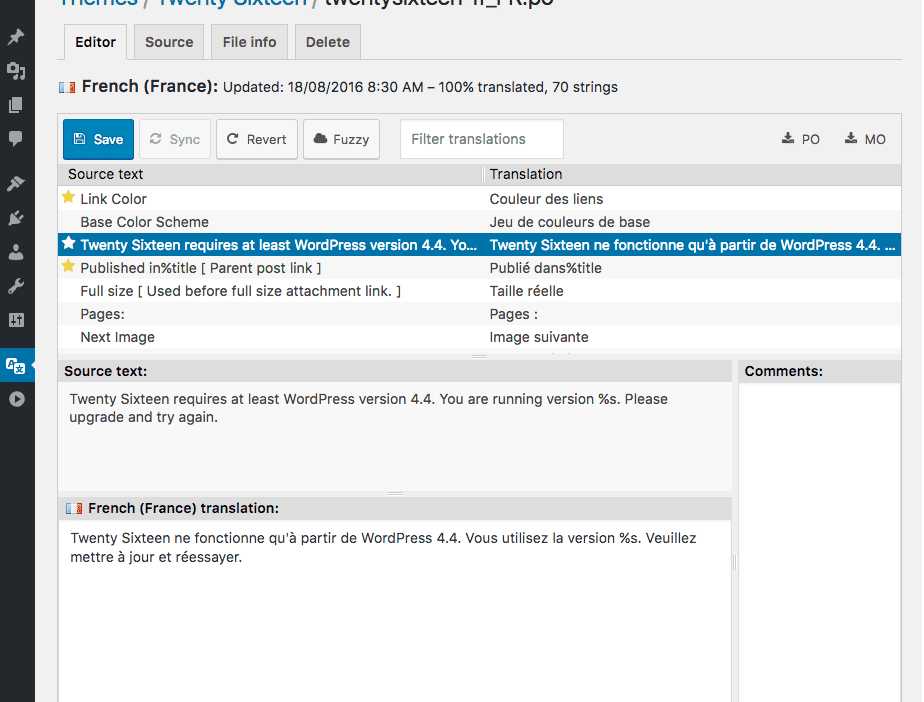This screenshot has height=702, width=924.
Task: Switch to the Source tab
Action: coord(169,42)
